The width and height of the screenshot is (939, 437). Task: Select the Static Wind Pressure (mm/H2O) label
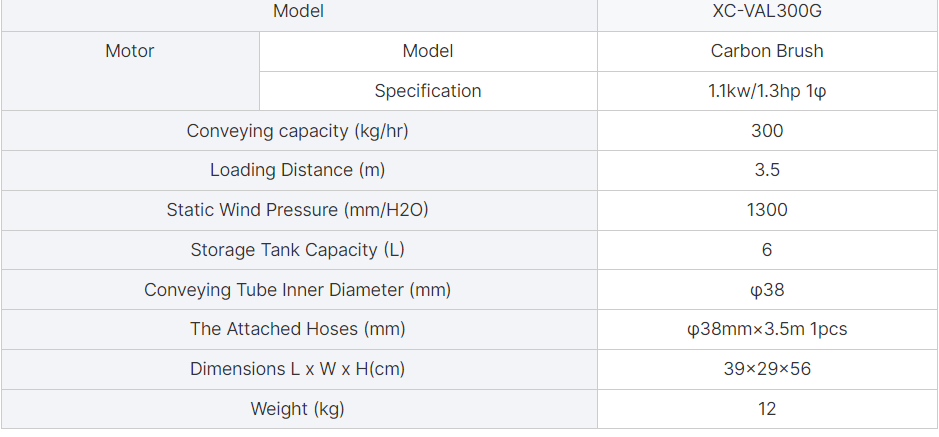(298, 210)
